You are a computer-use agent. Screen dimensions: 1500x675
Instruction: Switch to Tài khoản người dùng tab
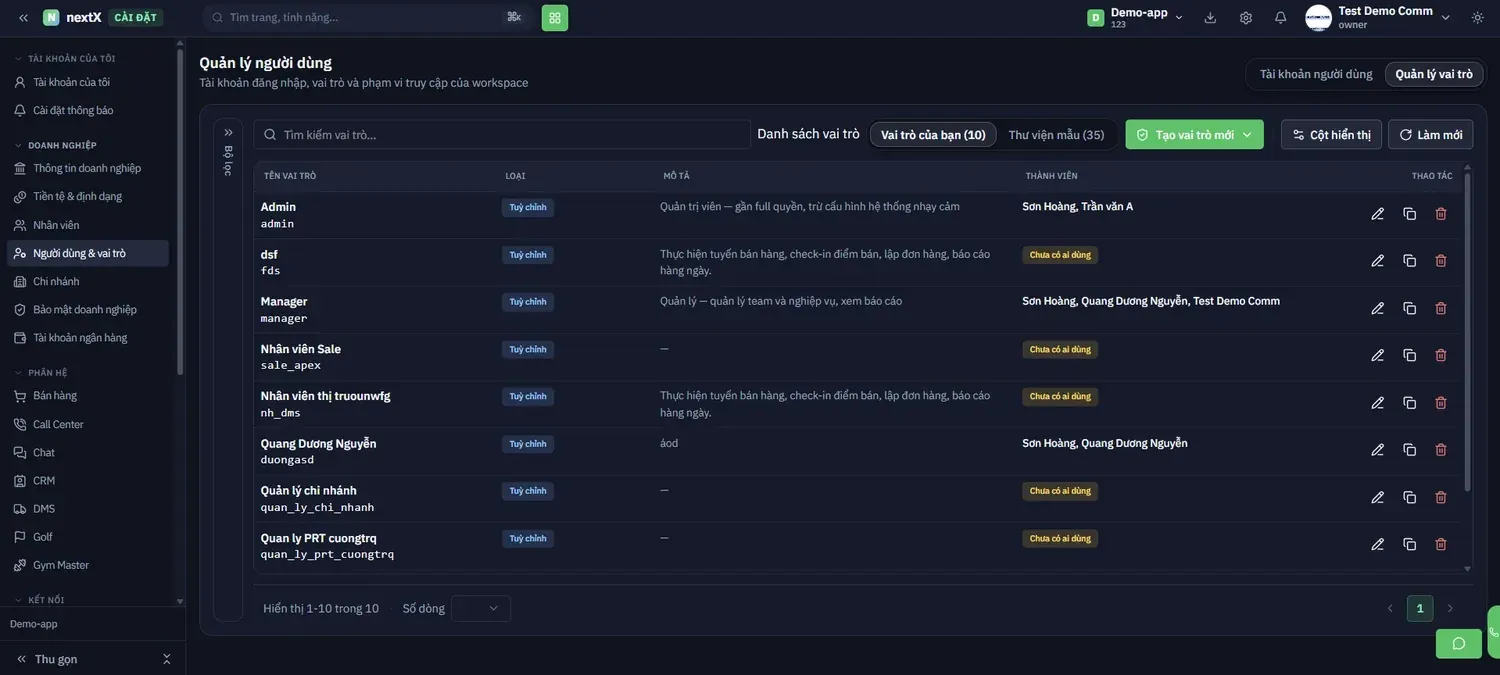(x=1316, y=74)
